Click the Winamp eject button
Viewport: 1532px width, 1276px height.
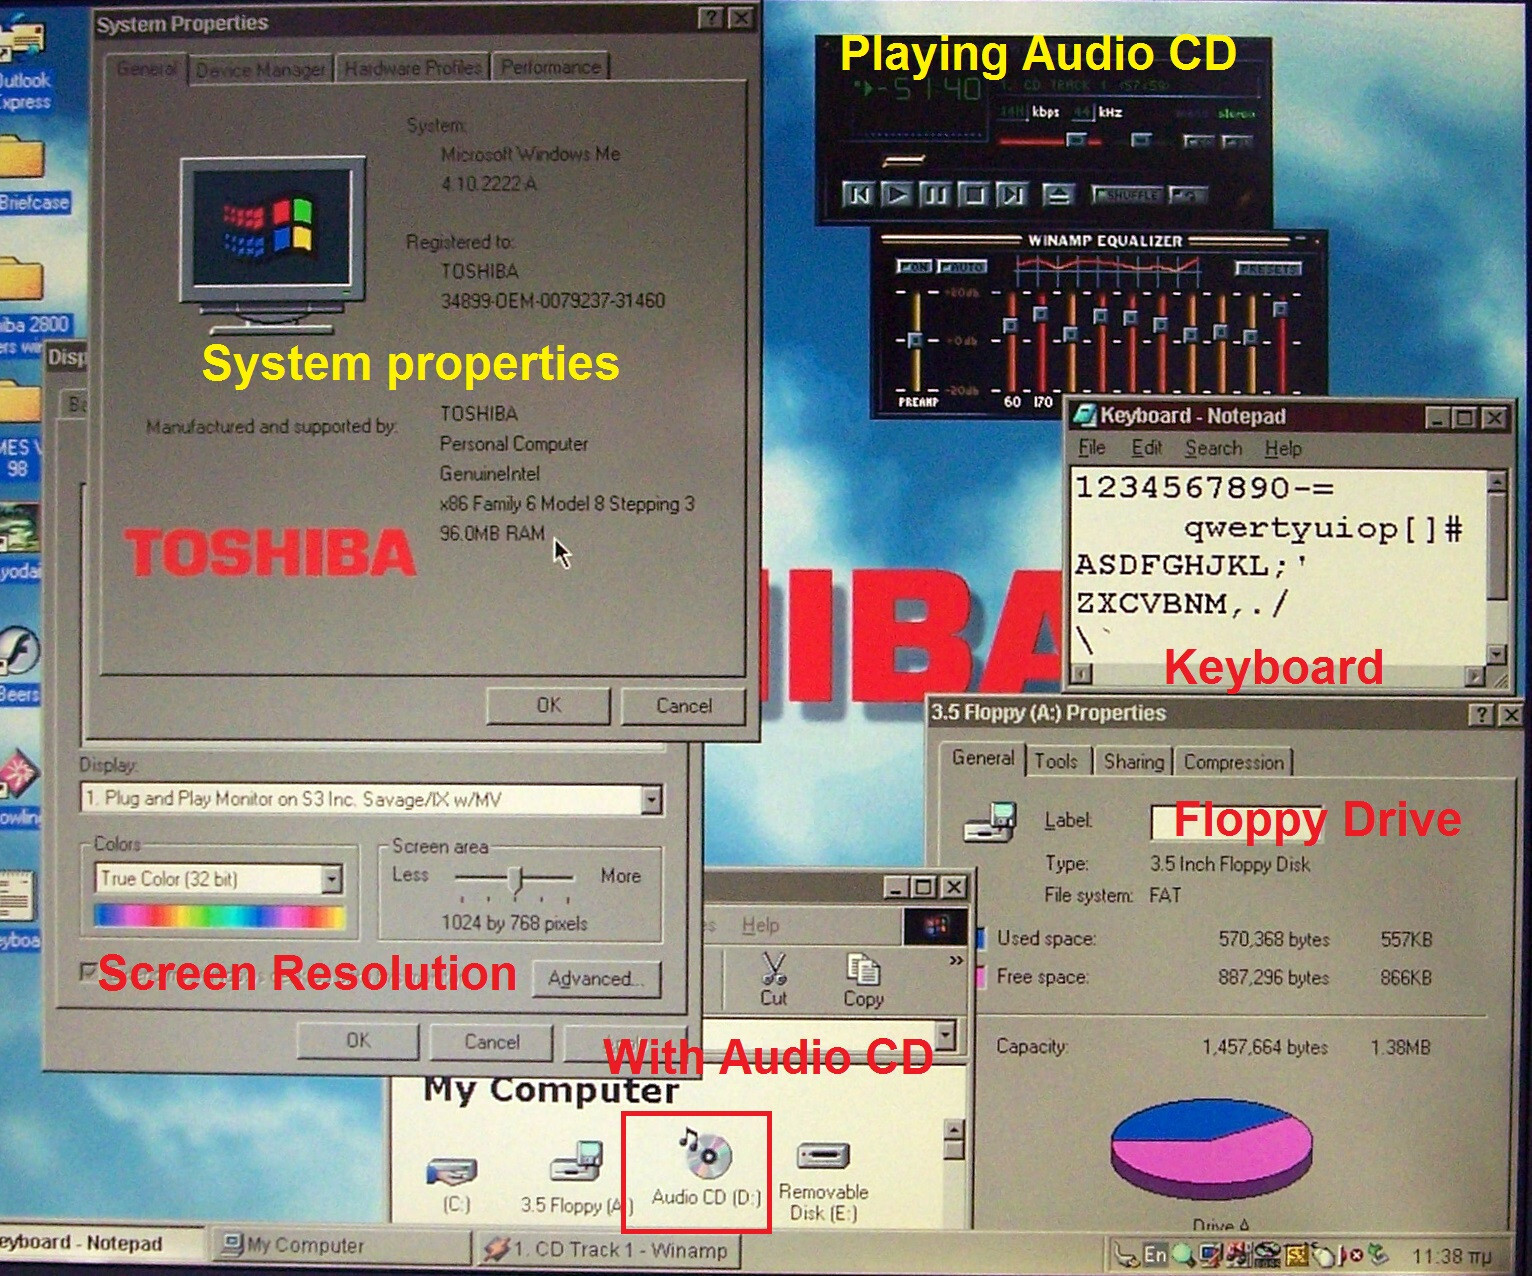[x=1059, y=194]
